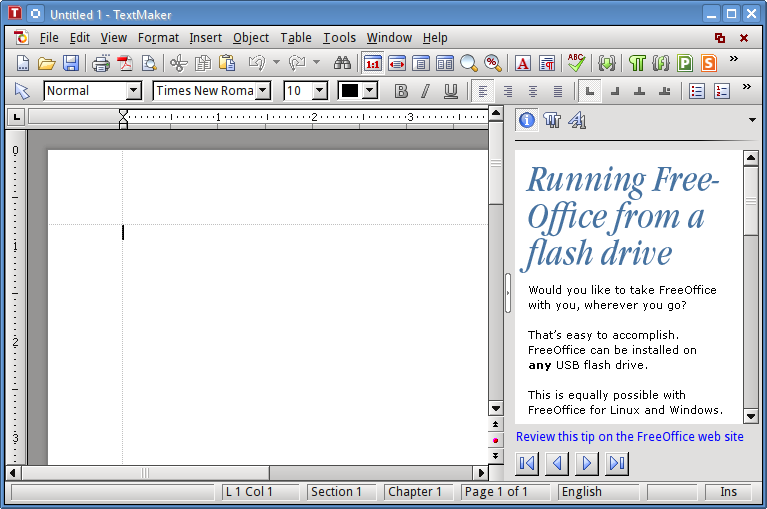Viewport: 767px width, 509px height.
Task: Align paragraph text left
Action: [x=483, y=91]
